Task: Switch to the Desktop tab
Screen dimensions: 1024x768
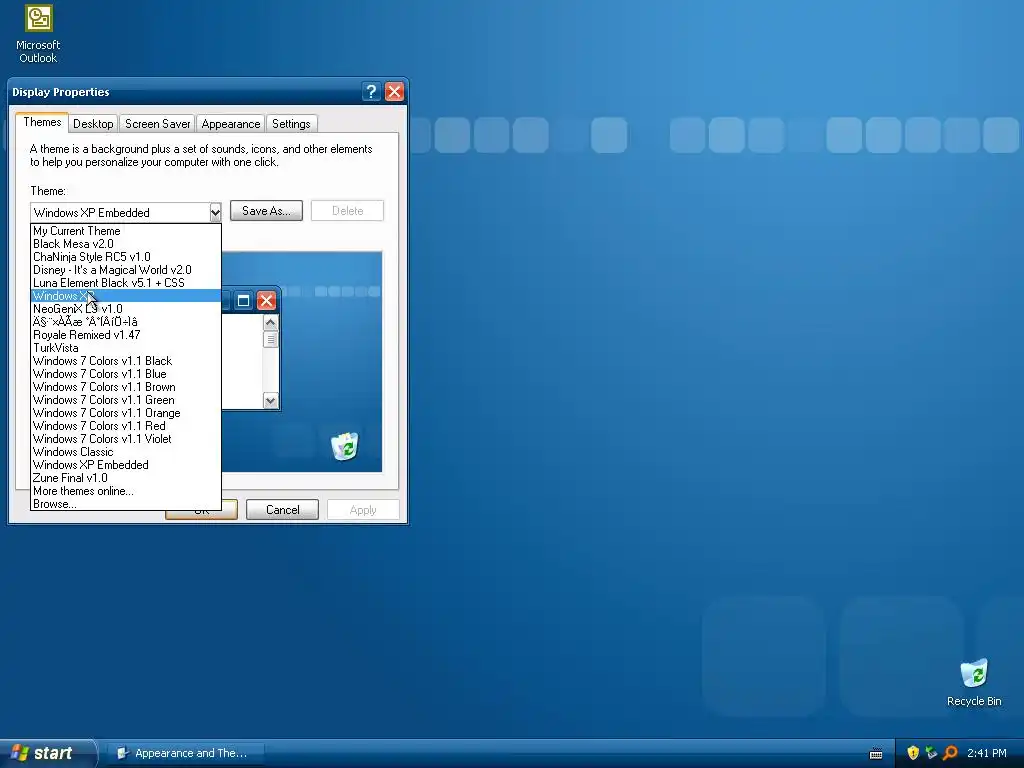Action: pos(93,123)
